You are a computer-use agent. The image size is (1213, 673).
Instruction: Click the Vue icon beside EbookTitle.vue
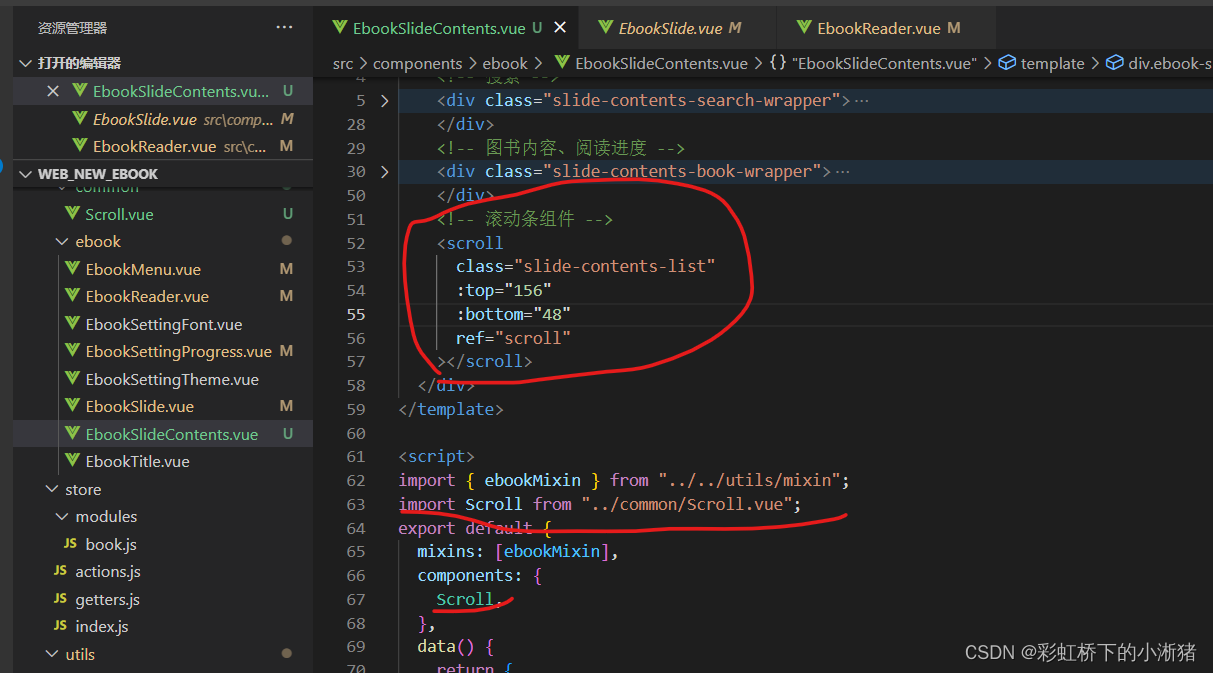pyautogui.click(x=71, y=461)
